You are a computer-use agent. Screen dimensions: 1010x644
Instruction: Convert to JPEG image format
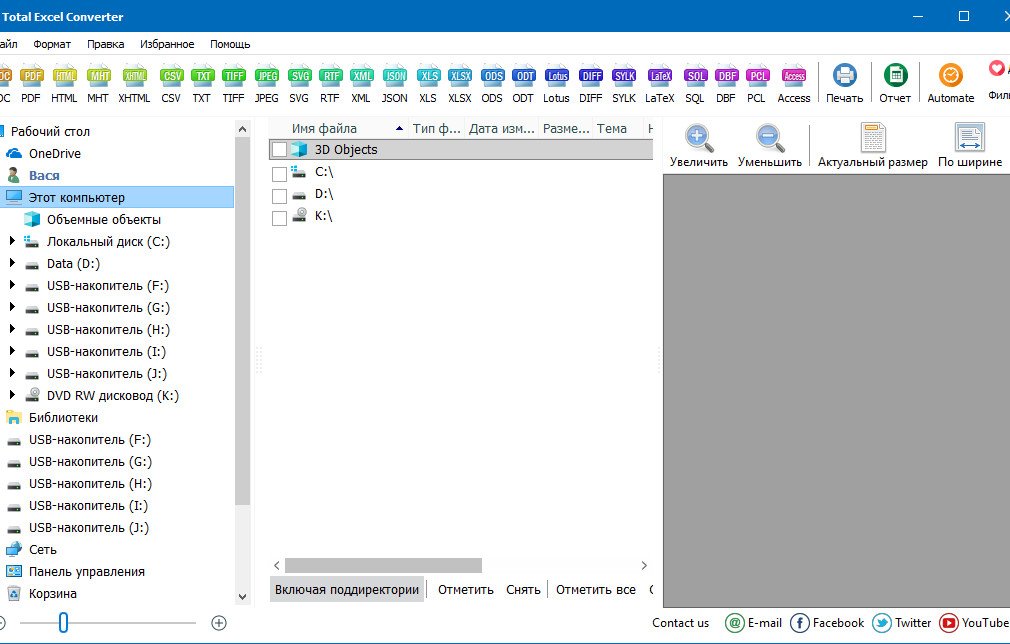(267, 84)
